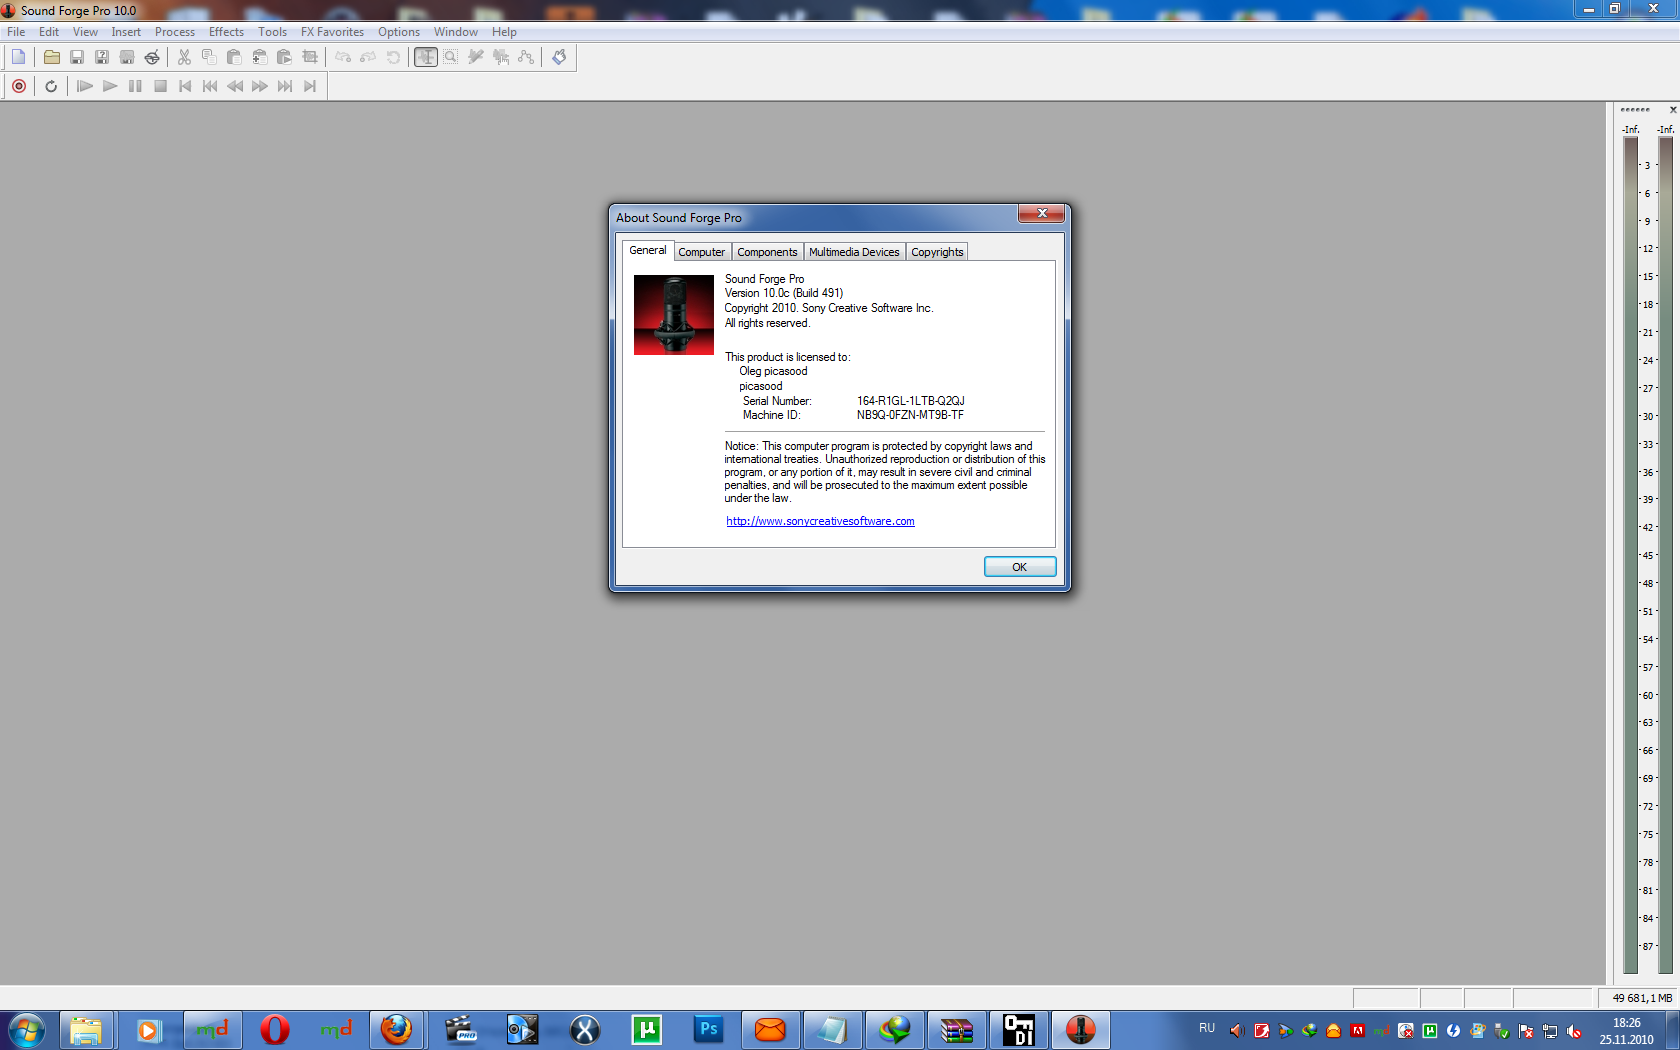Select the Magnify tool icon

451,57
